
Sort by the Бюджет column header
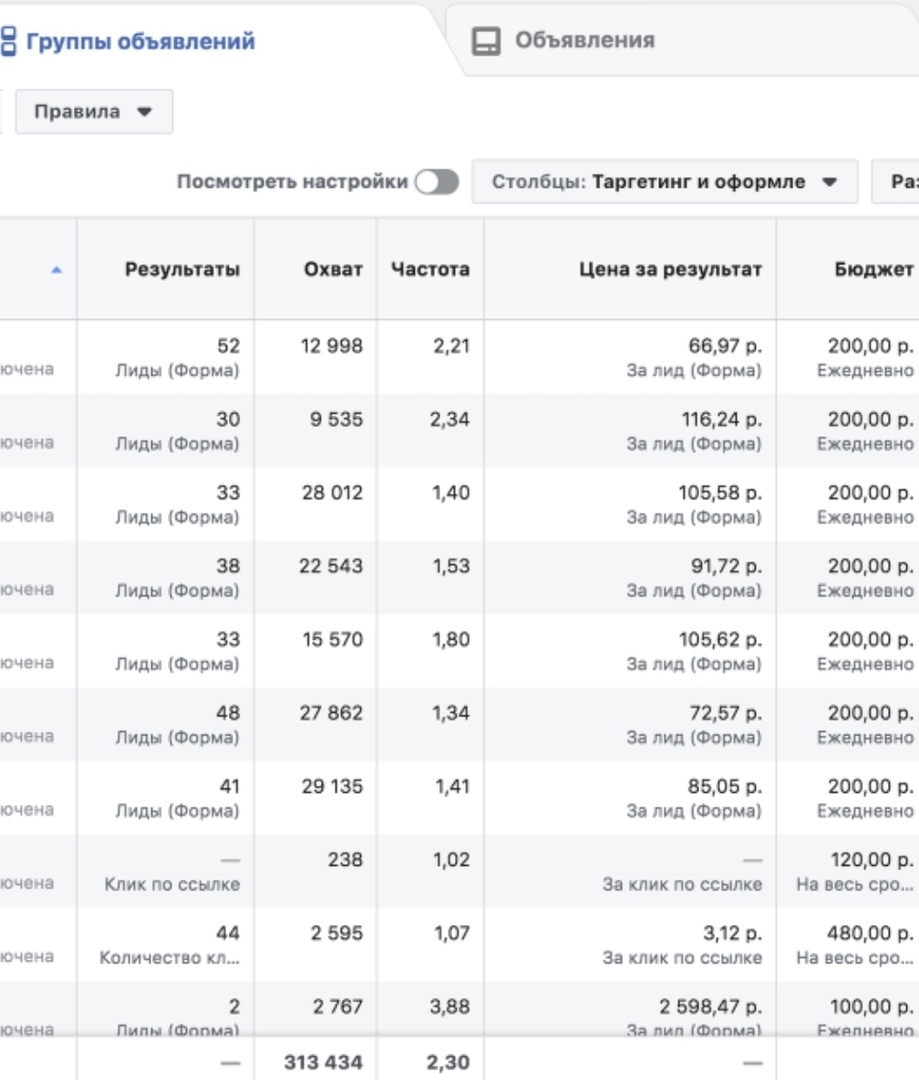[x=873, y=270]
